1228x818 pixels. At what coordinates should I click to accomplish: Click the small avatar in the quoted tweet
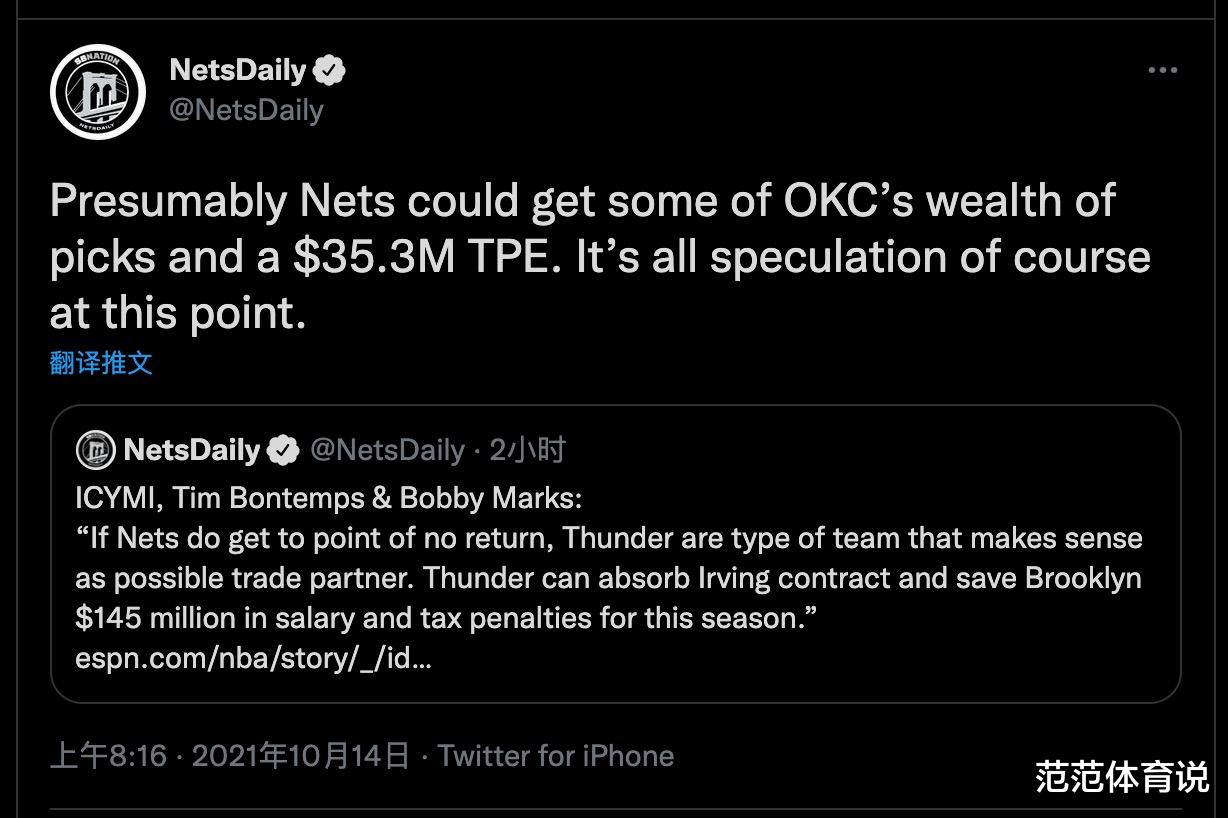(x=95, y=451)
